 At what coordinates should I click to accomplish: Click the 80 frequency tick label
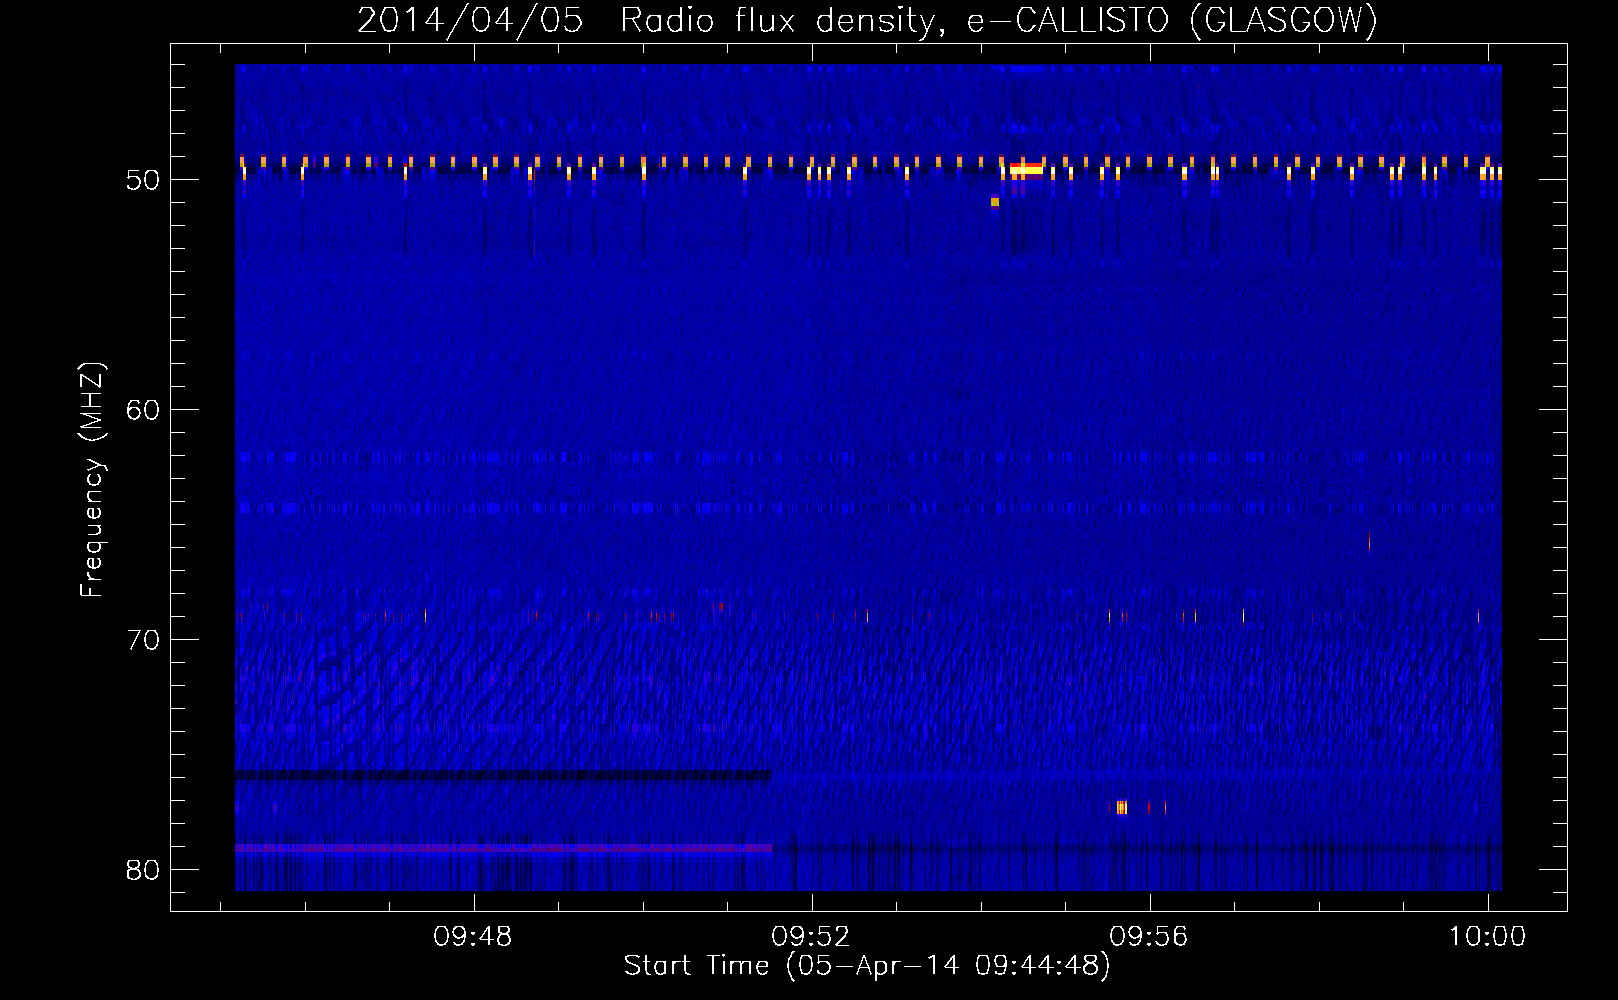click(x=143, y=870)
